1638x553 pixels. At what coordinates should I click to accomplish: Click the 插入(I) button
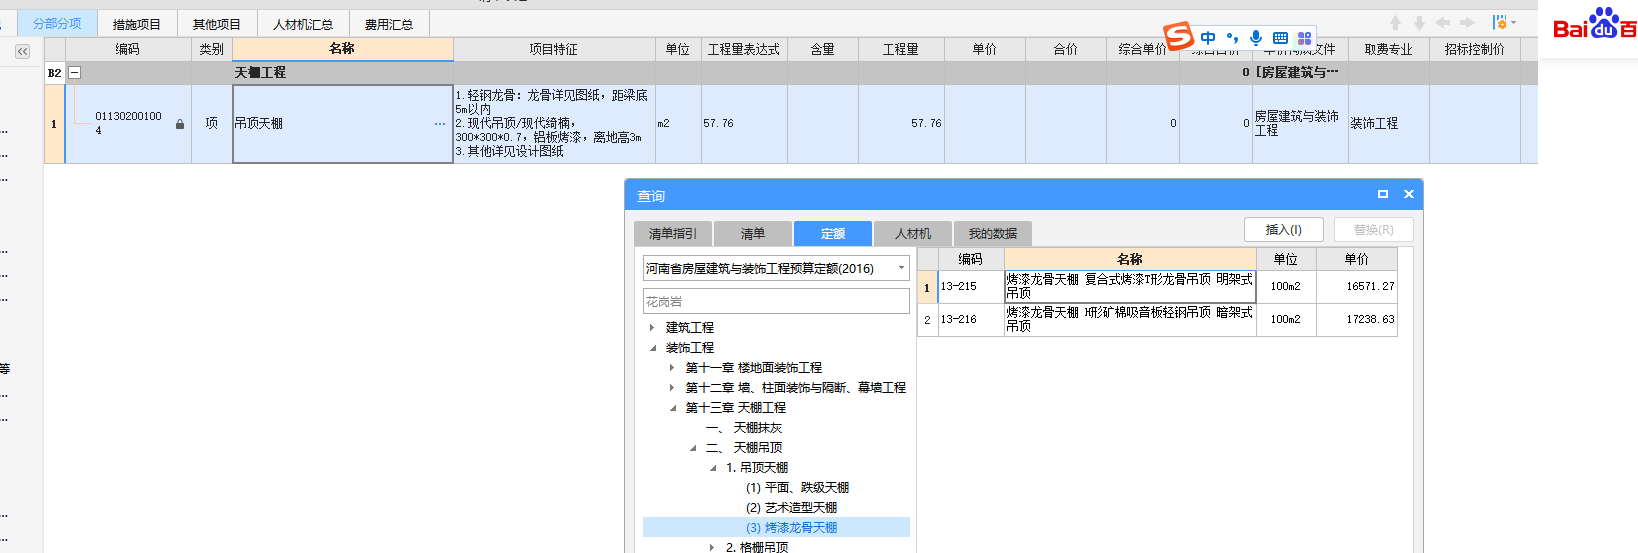pos(1284,229)
